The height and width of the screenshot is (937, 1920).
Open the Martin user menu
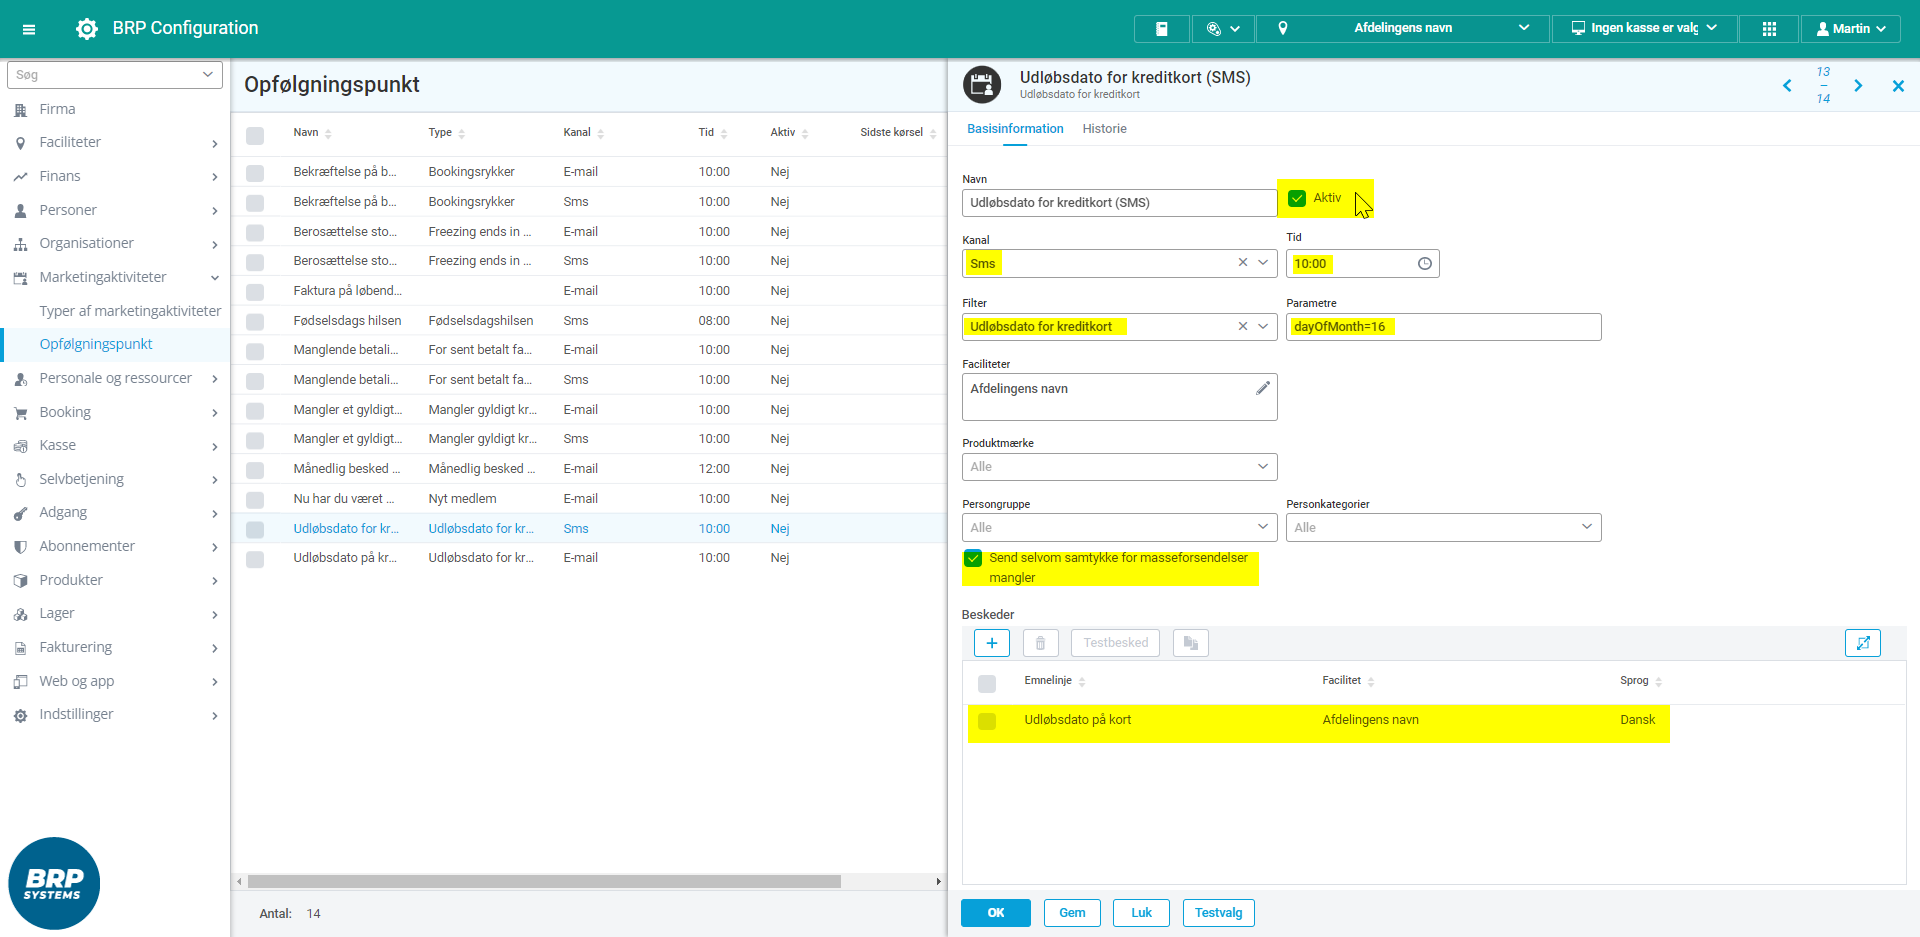coord(1850,29)
